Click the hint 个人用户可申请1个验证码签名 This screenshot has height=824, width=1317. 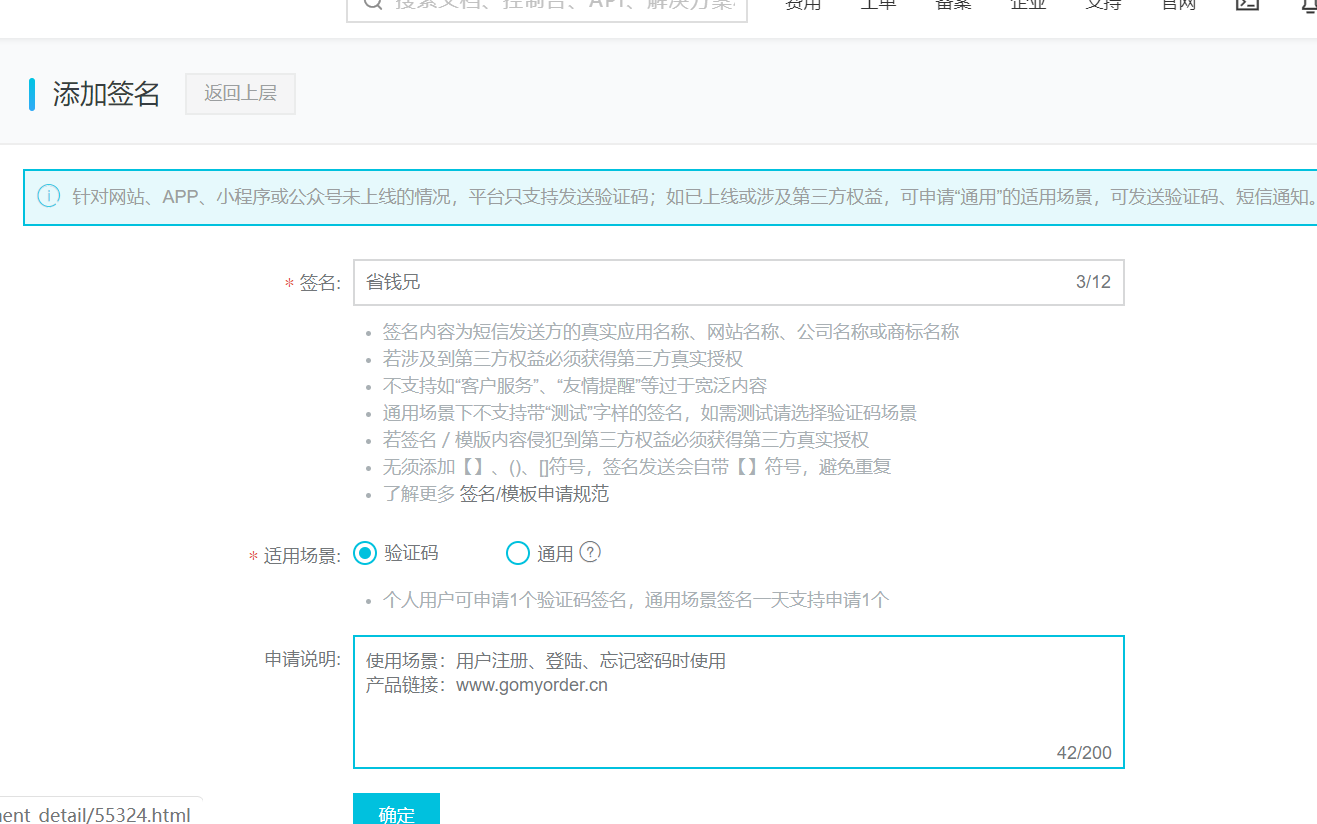635,600
